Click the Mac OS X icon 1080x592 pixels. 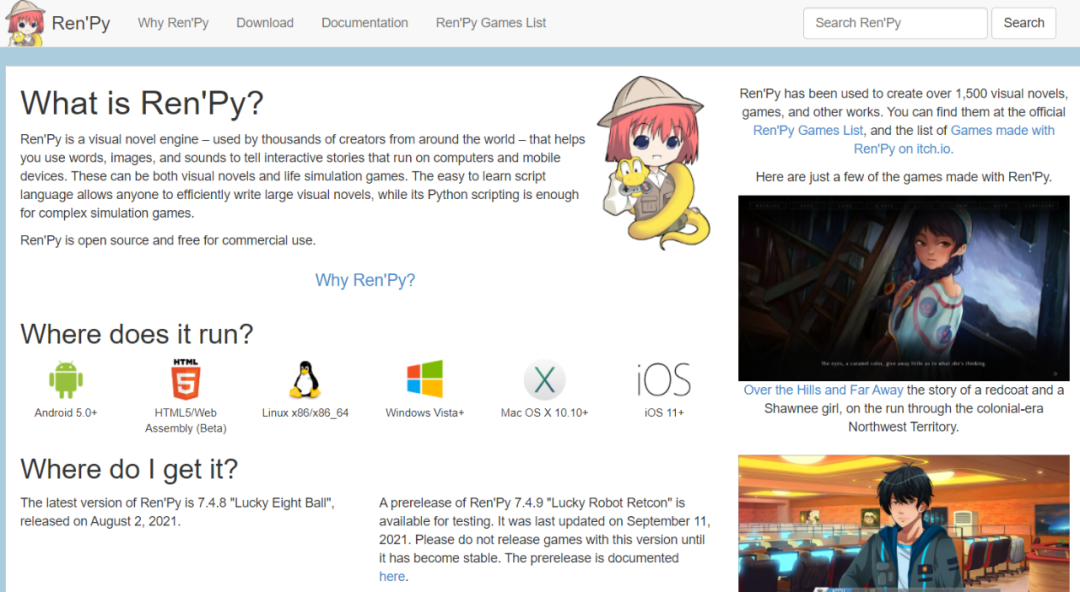tap(544, 380)
